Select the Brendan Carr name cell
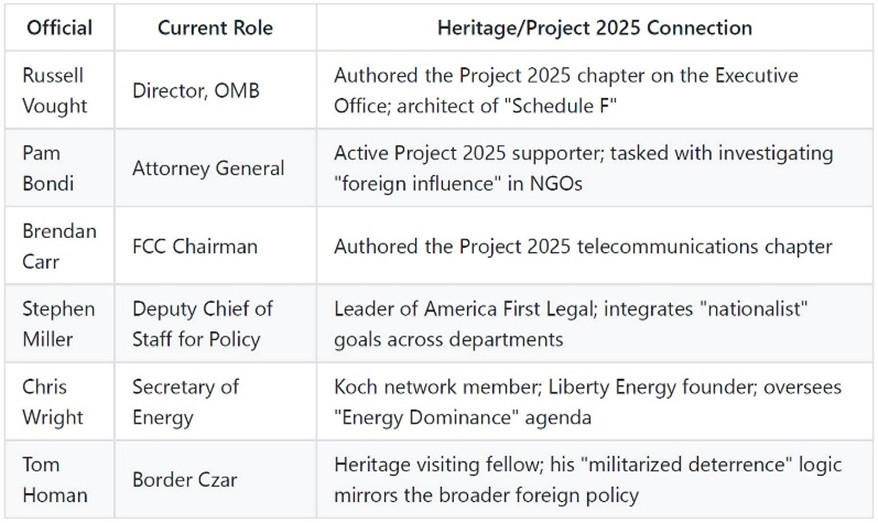This screenshot has height=523, width=878. point(59,247)
